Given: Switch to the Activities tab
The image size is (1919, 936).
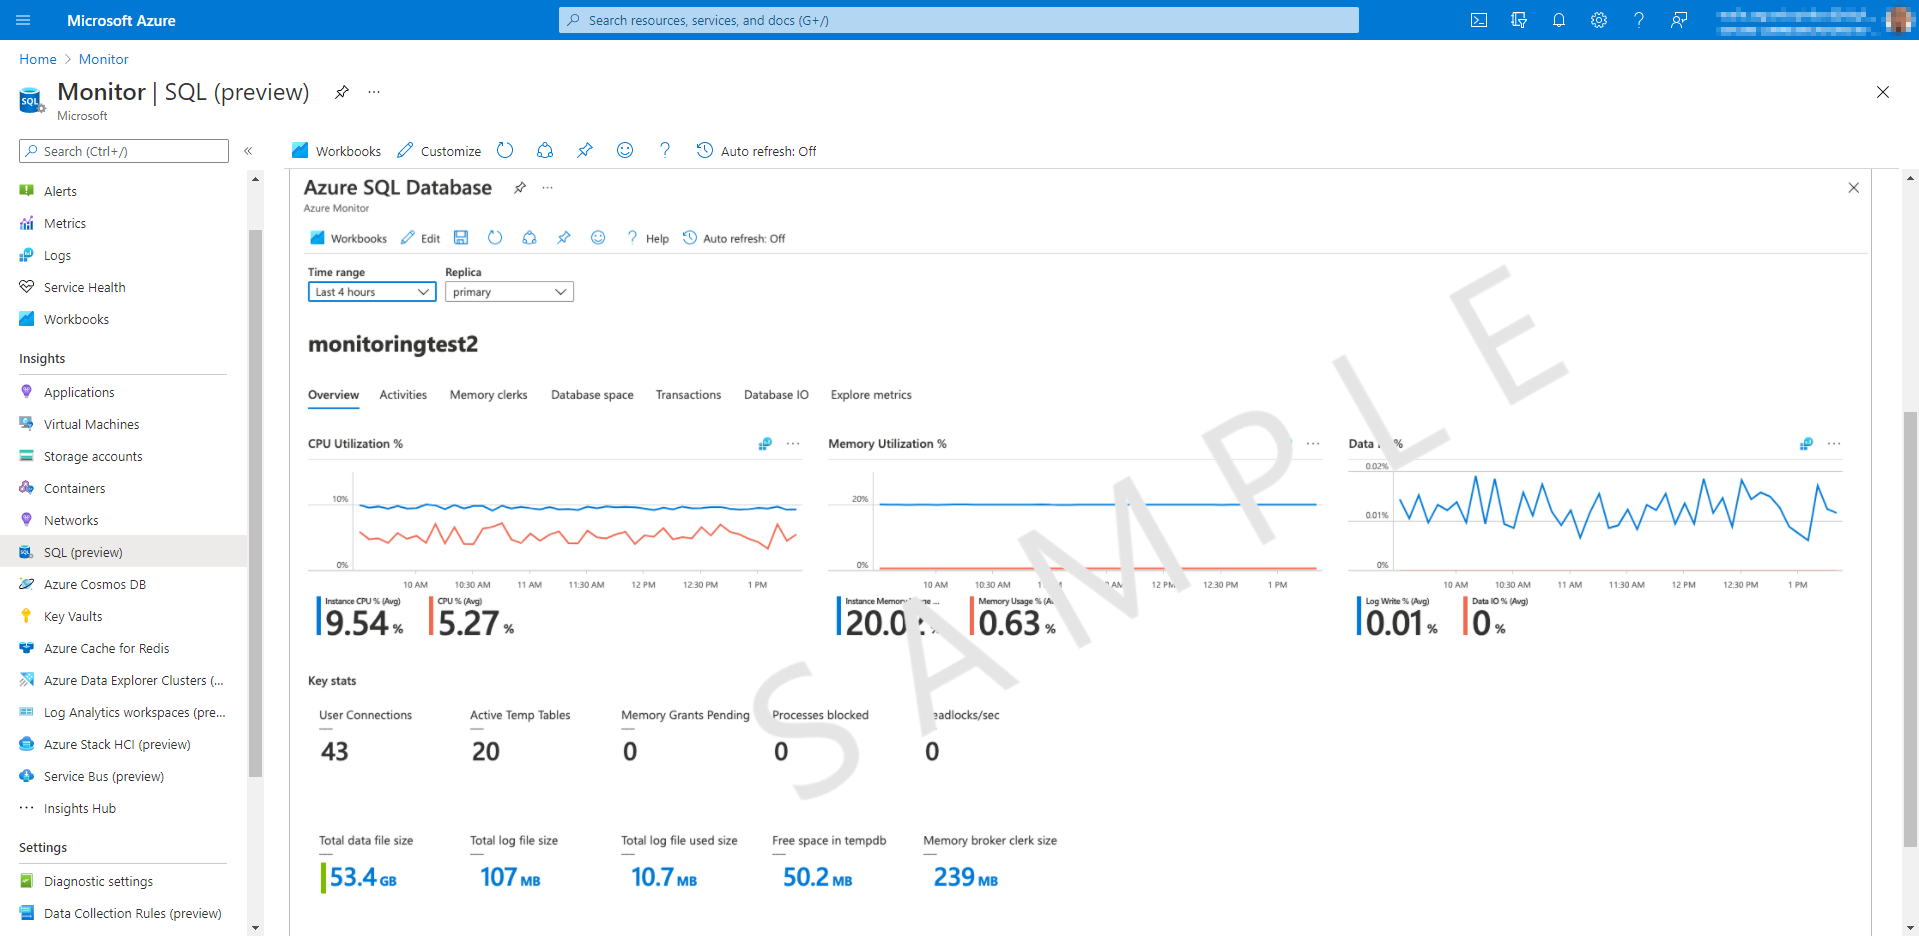Looking at the screenshot, I should click(x=403, y=395).
